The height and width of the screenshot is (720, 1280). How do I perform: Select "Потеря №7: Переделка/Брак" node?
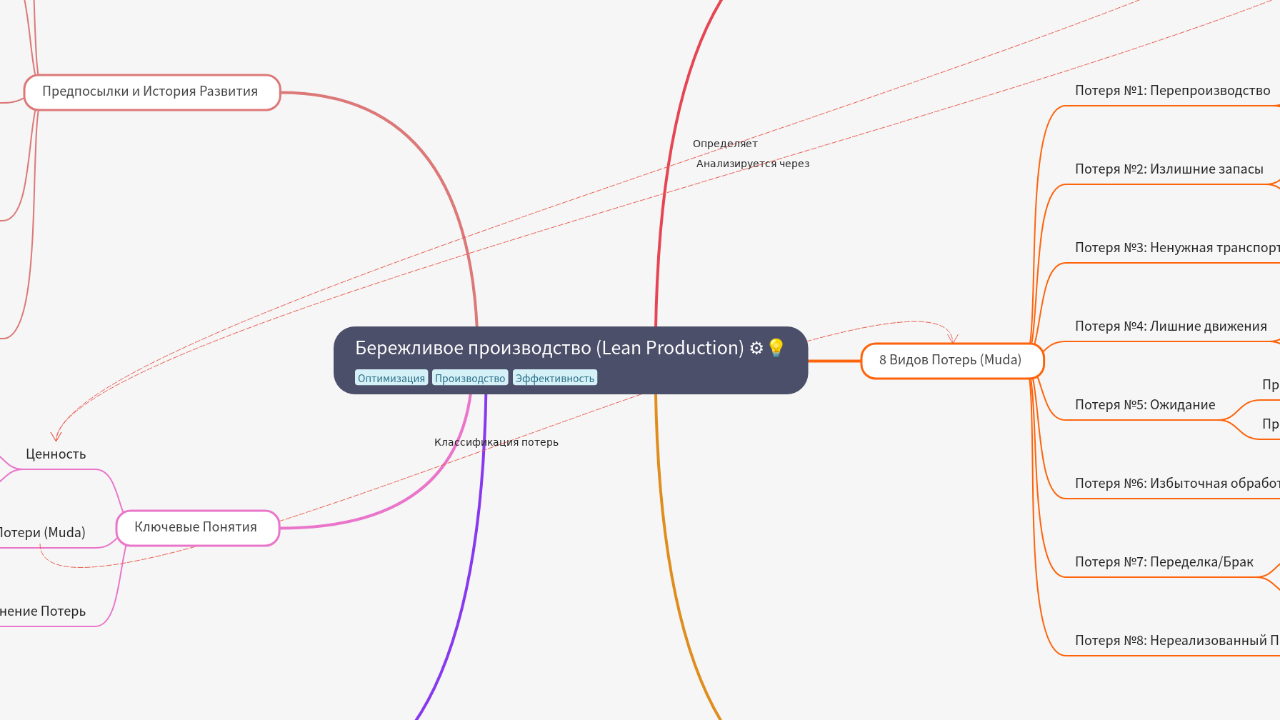pyautogui.click(x=1163, y=561)
